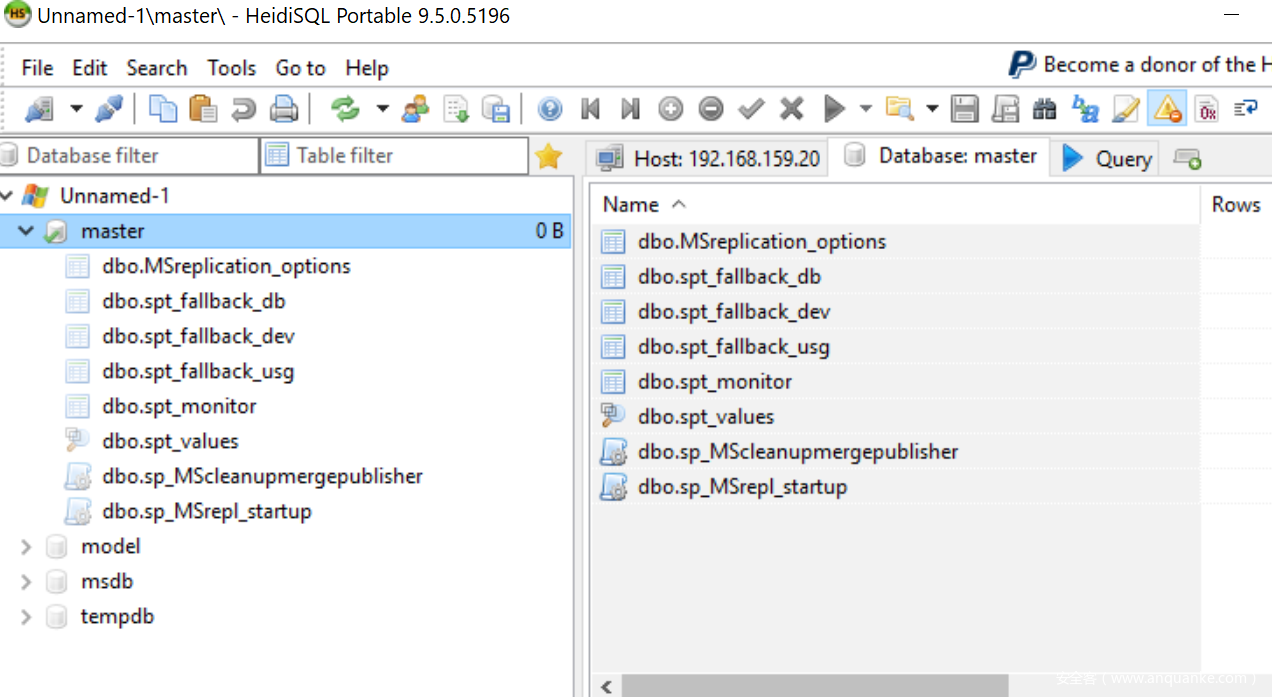
Task: Switch to the Query tab
Action: tap(1106, 158)
